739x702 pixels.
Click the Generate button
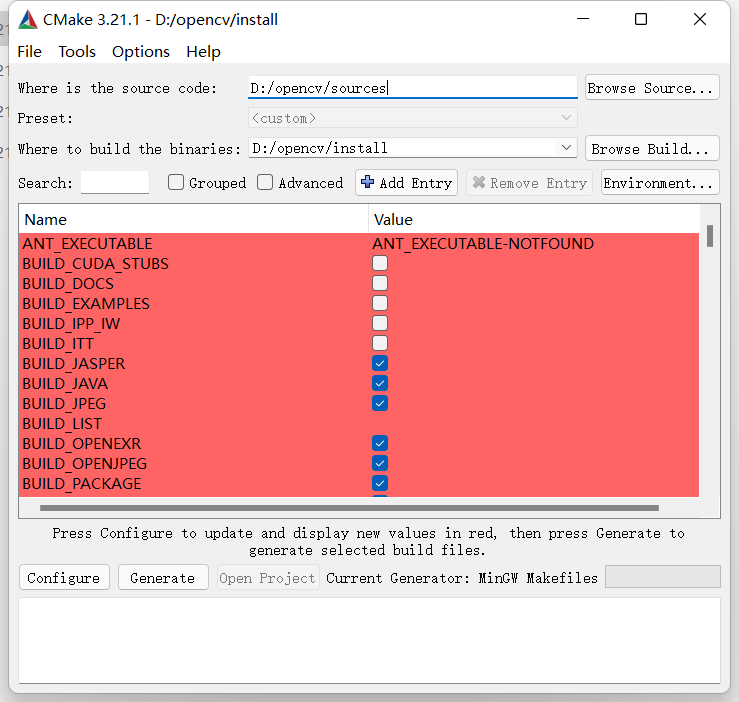(x=163, y=578)
